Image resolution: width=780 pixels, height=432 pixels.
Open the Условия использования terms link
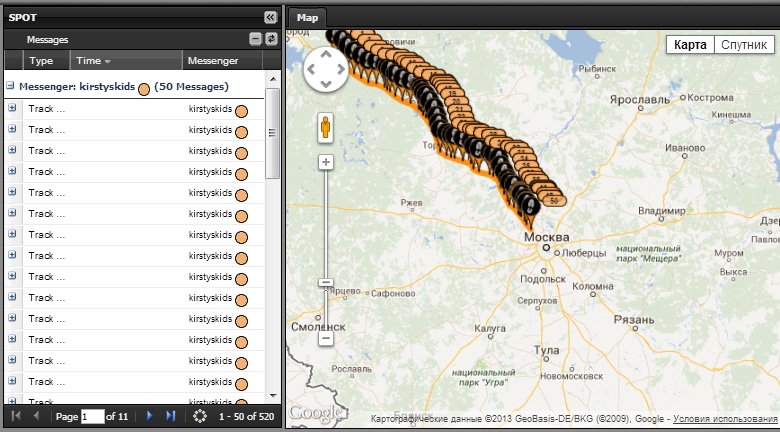tap(725, 419)
